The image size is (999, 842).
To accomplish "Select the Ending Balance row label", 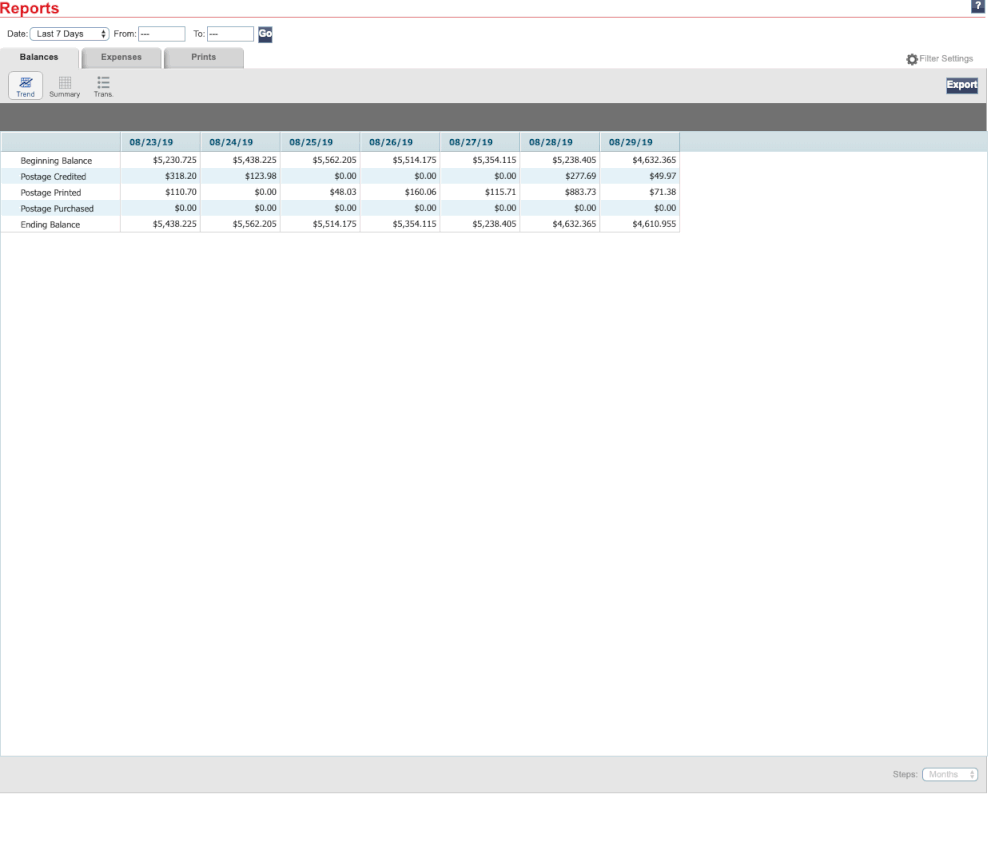I will 50,225.
